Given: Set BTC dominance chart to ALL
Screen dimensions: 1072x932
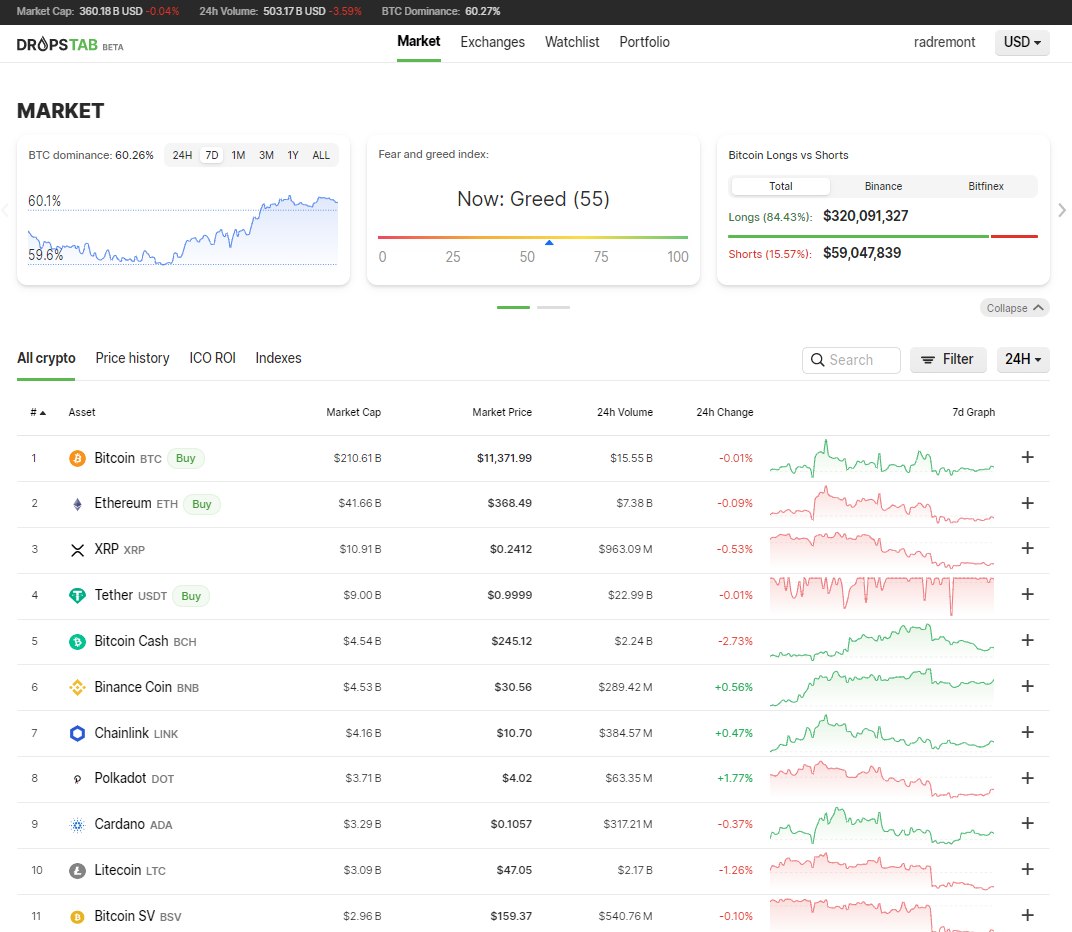Looking at the screenshot, I should point(321,155).
